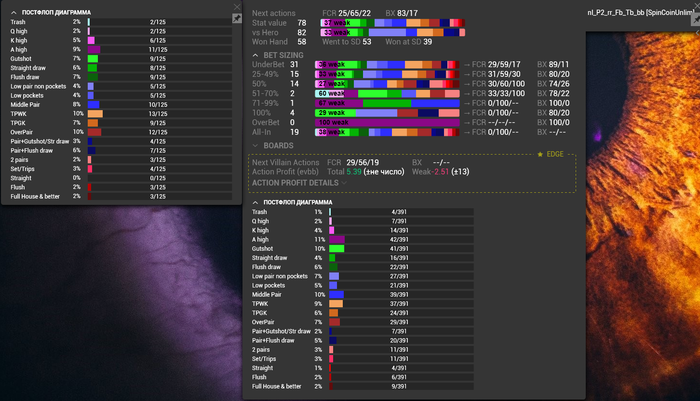Expand the BOARDS section
The image size is (700, 401).
[255, 146]
